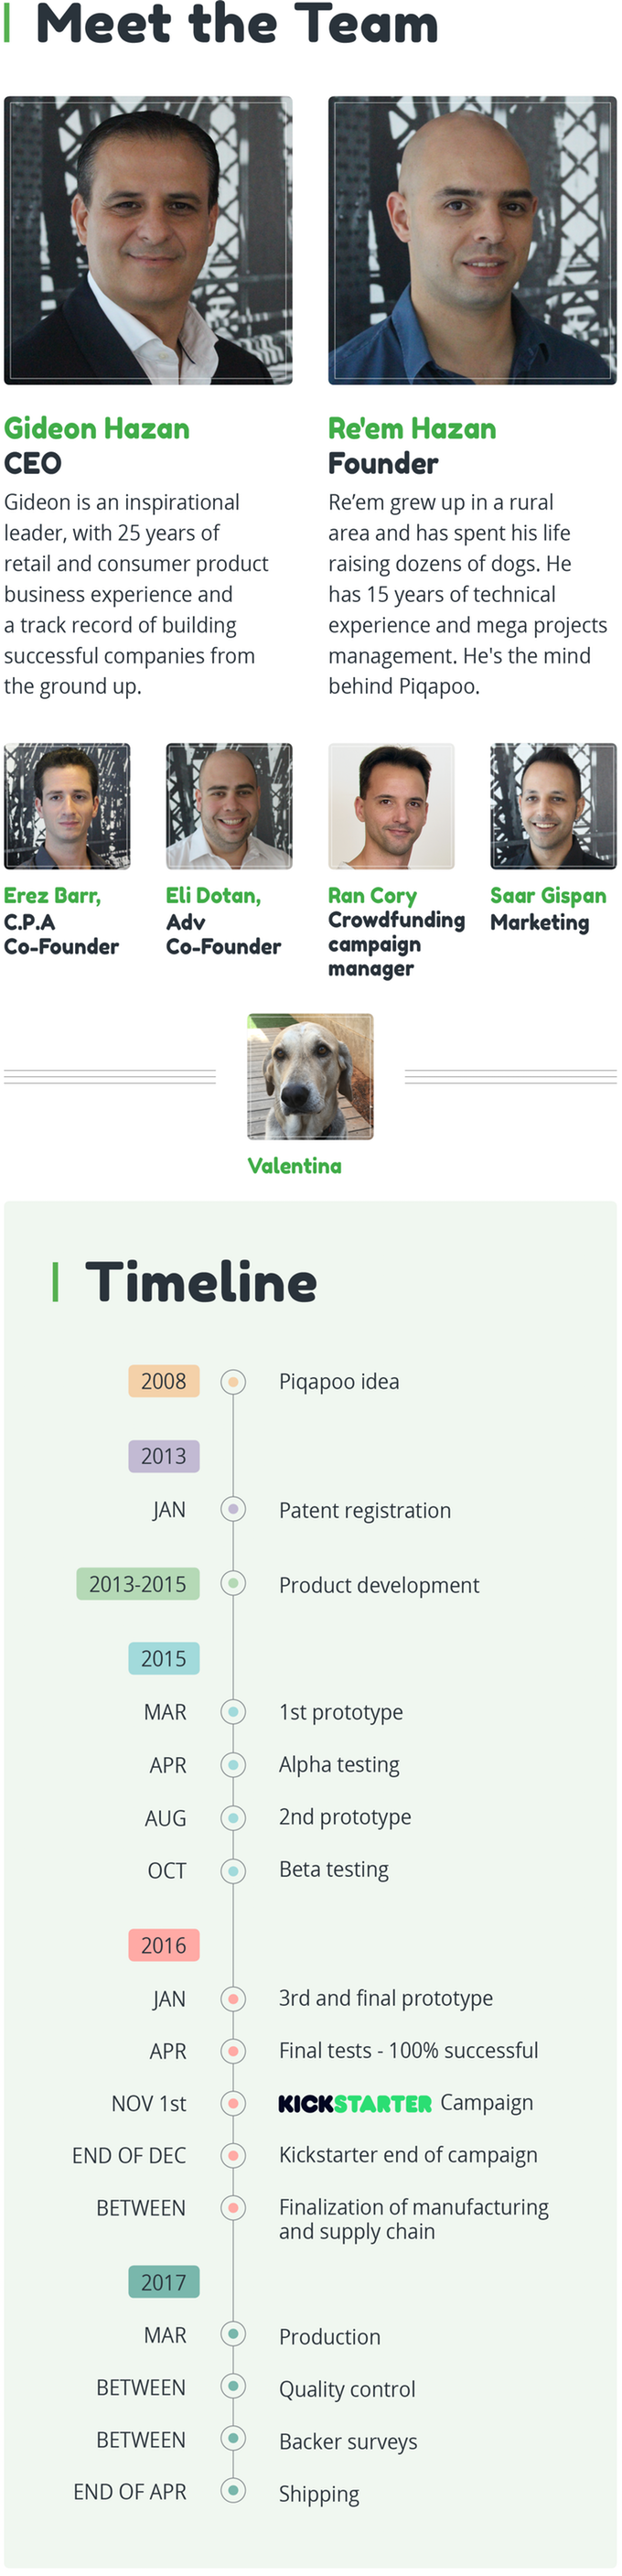Viewport: 622px width, 2576px height.
Task: Click the Piqapoo idea timeline dot
Action: coord(233,1382)
